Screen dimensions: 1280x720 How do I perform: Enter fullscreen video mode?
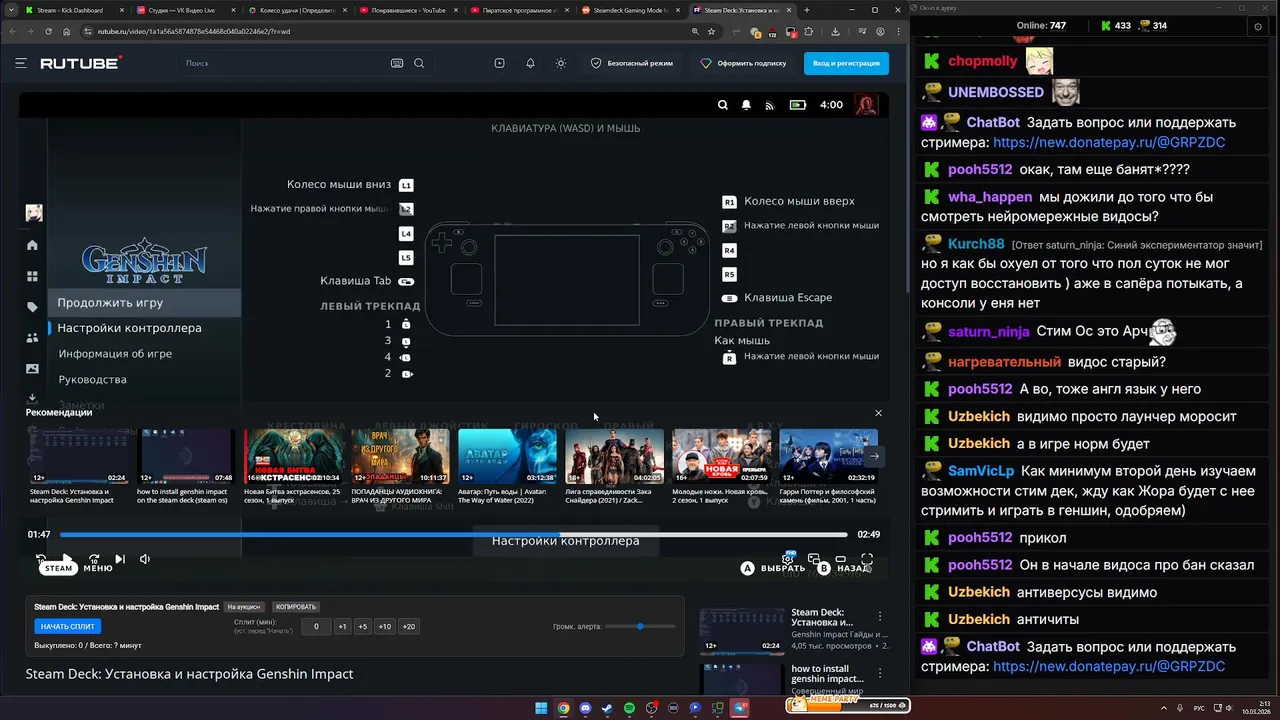[x=867, y=559]
